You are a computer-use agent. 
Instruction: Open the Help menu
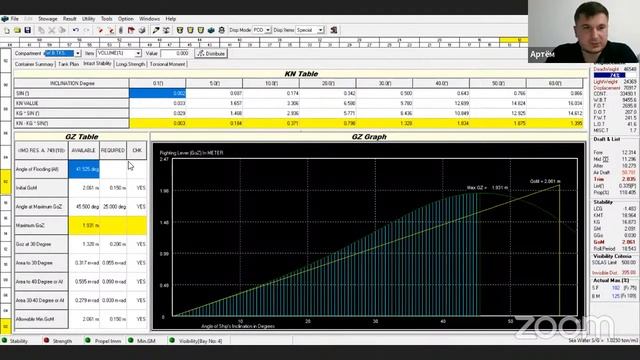pyautogui.click(x=171, y=19)
